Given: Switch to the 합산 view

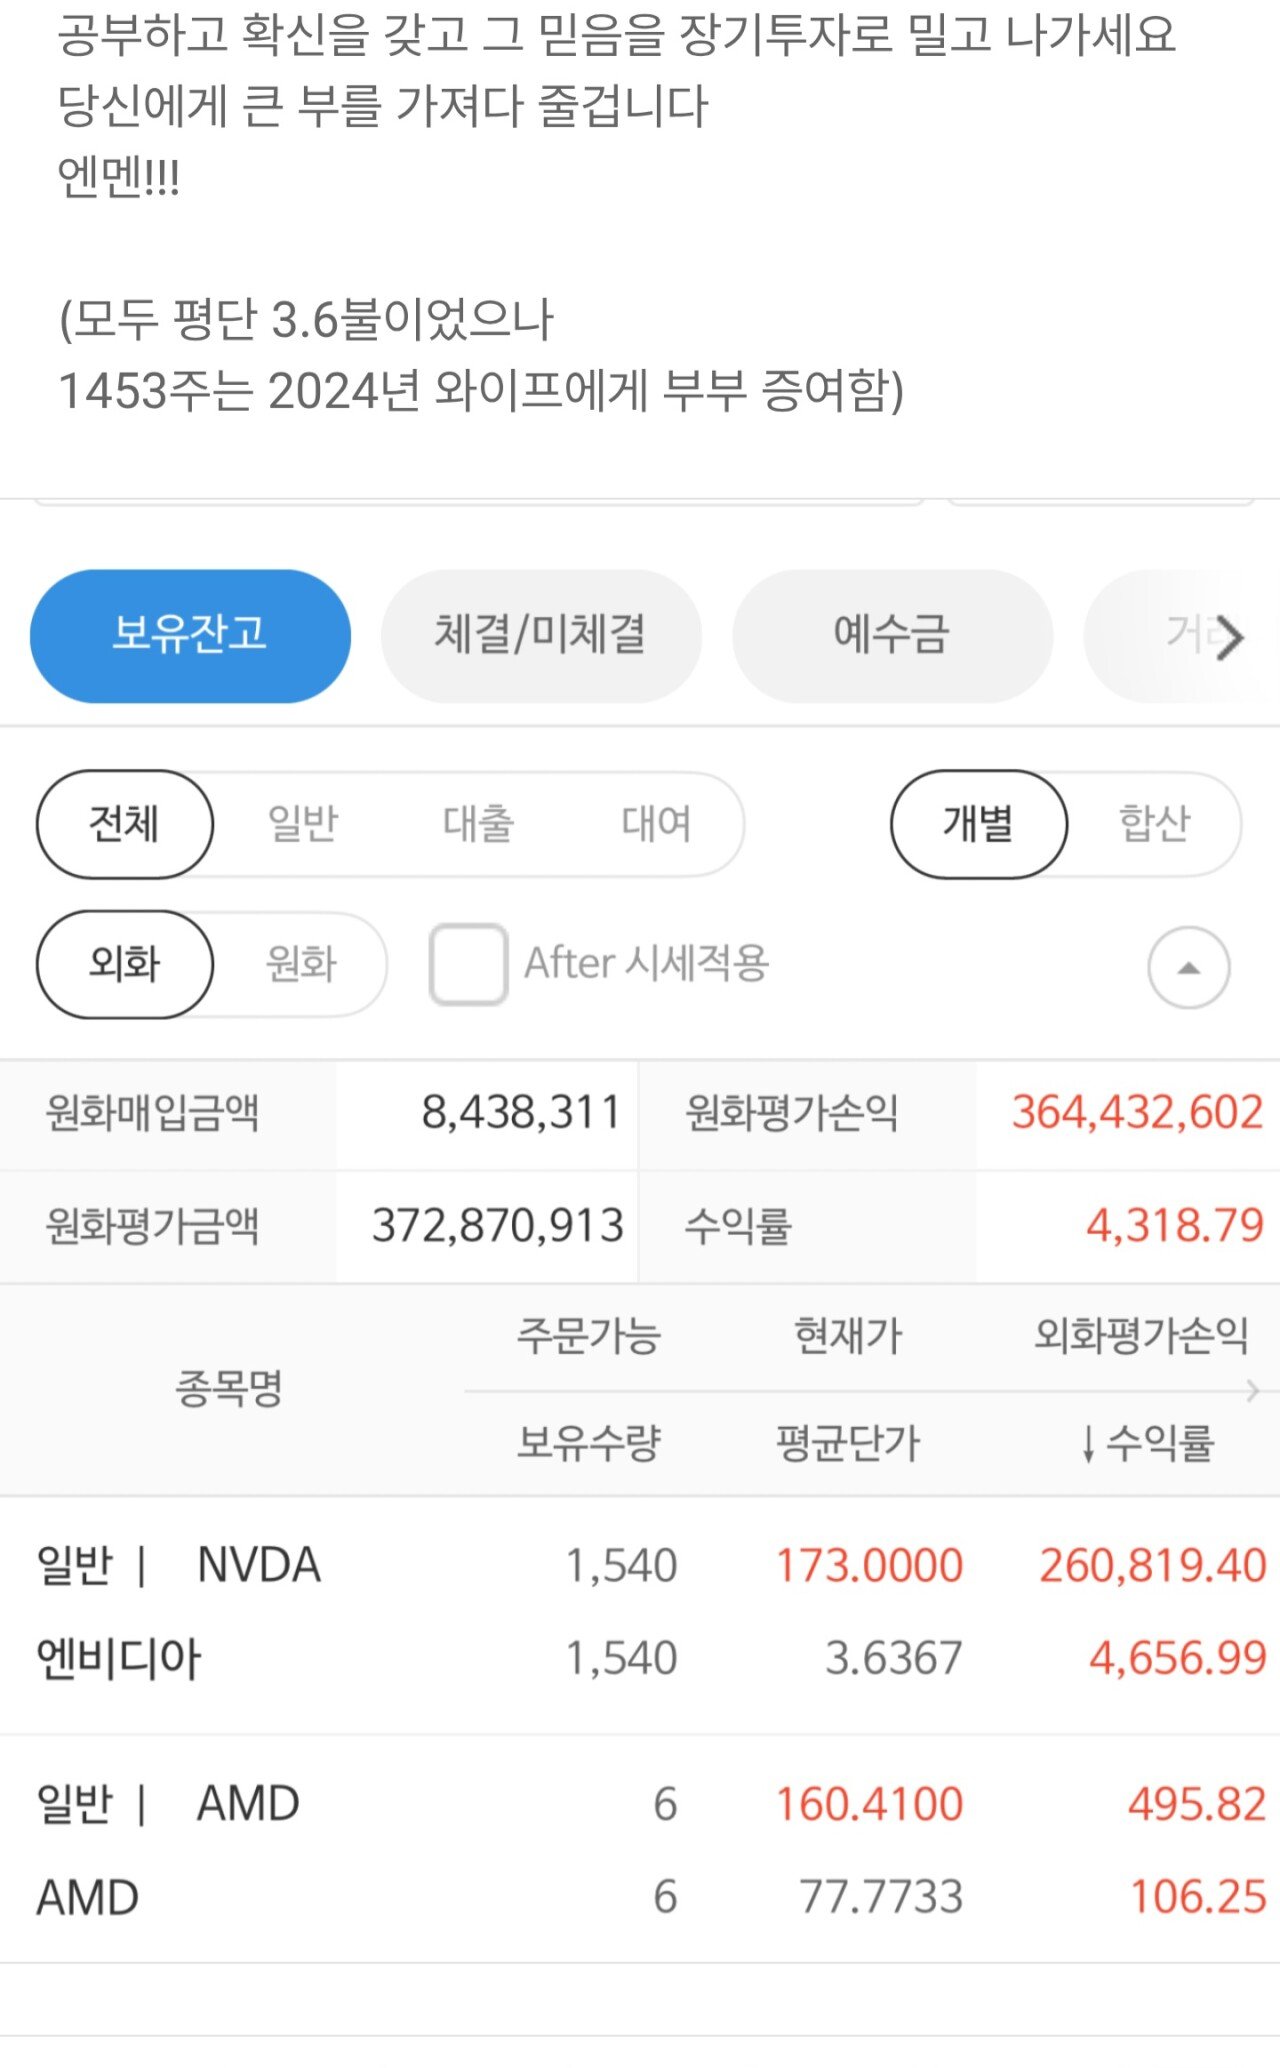Looking at the screenshot, I should click(1154, 824).
